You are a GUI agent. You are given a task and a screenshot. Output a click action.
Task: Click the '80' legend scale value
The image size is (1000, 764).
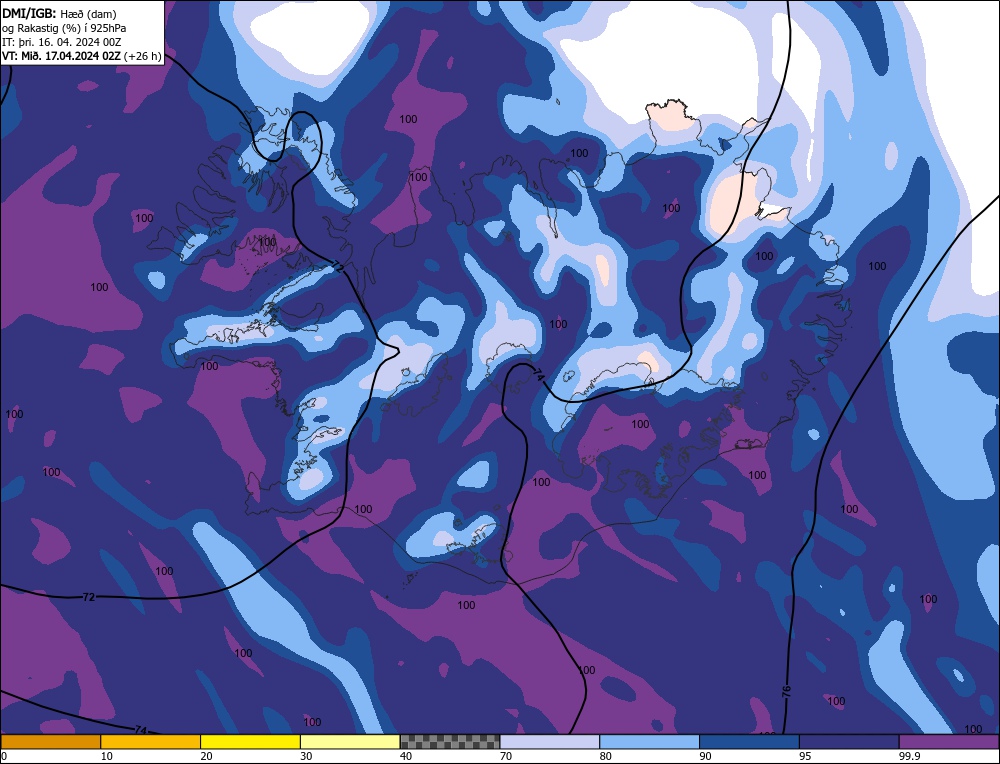coord(606,756)
